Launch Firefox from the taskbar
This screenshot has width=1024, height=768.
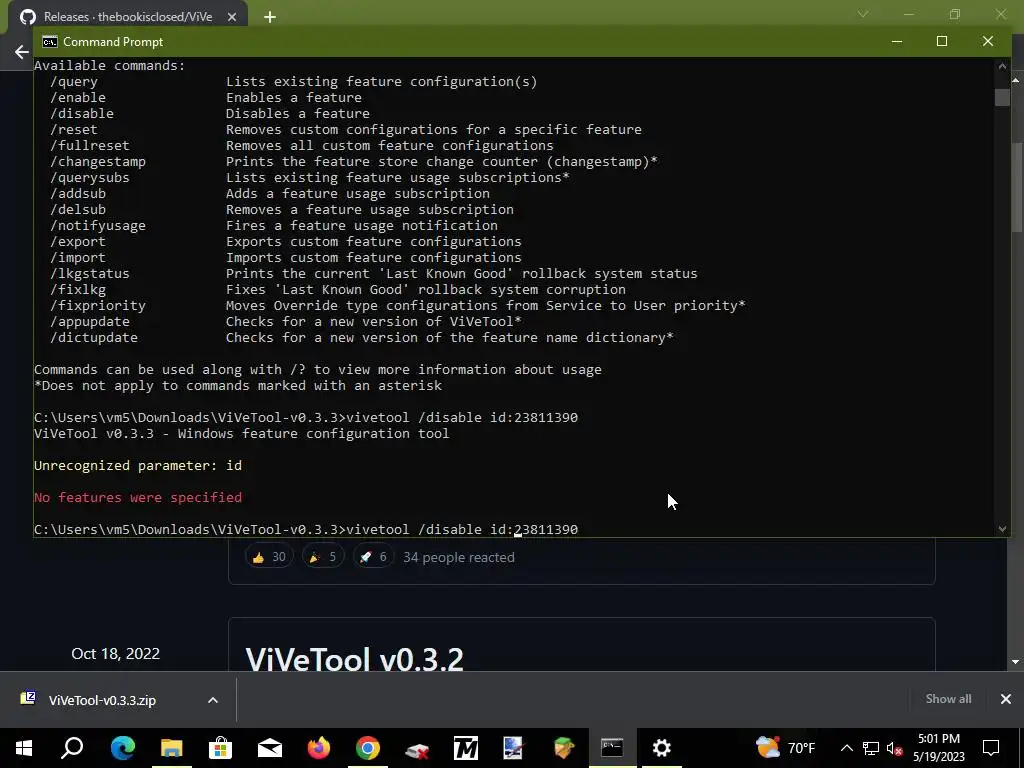tap(319, 748)
